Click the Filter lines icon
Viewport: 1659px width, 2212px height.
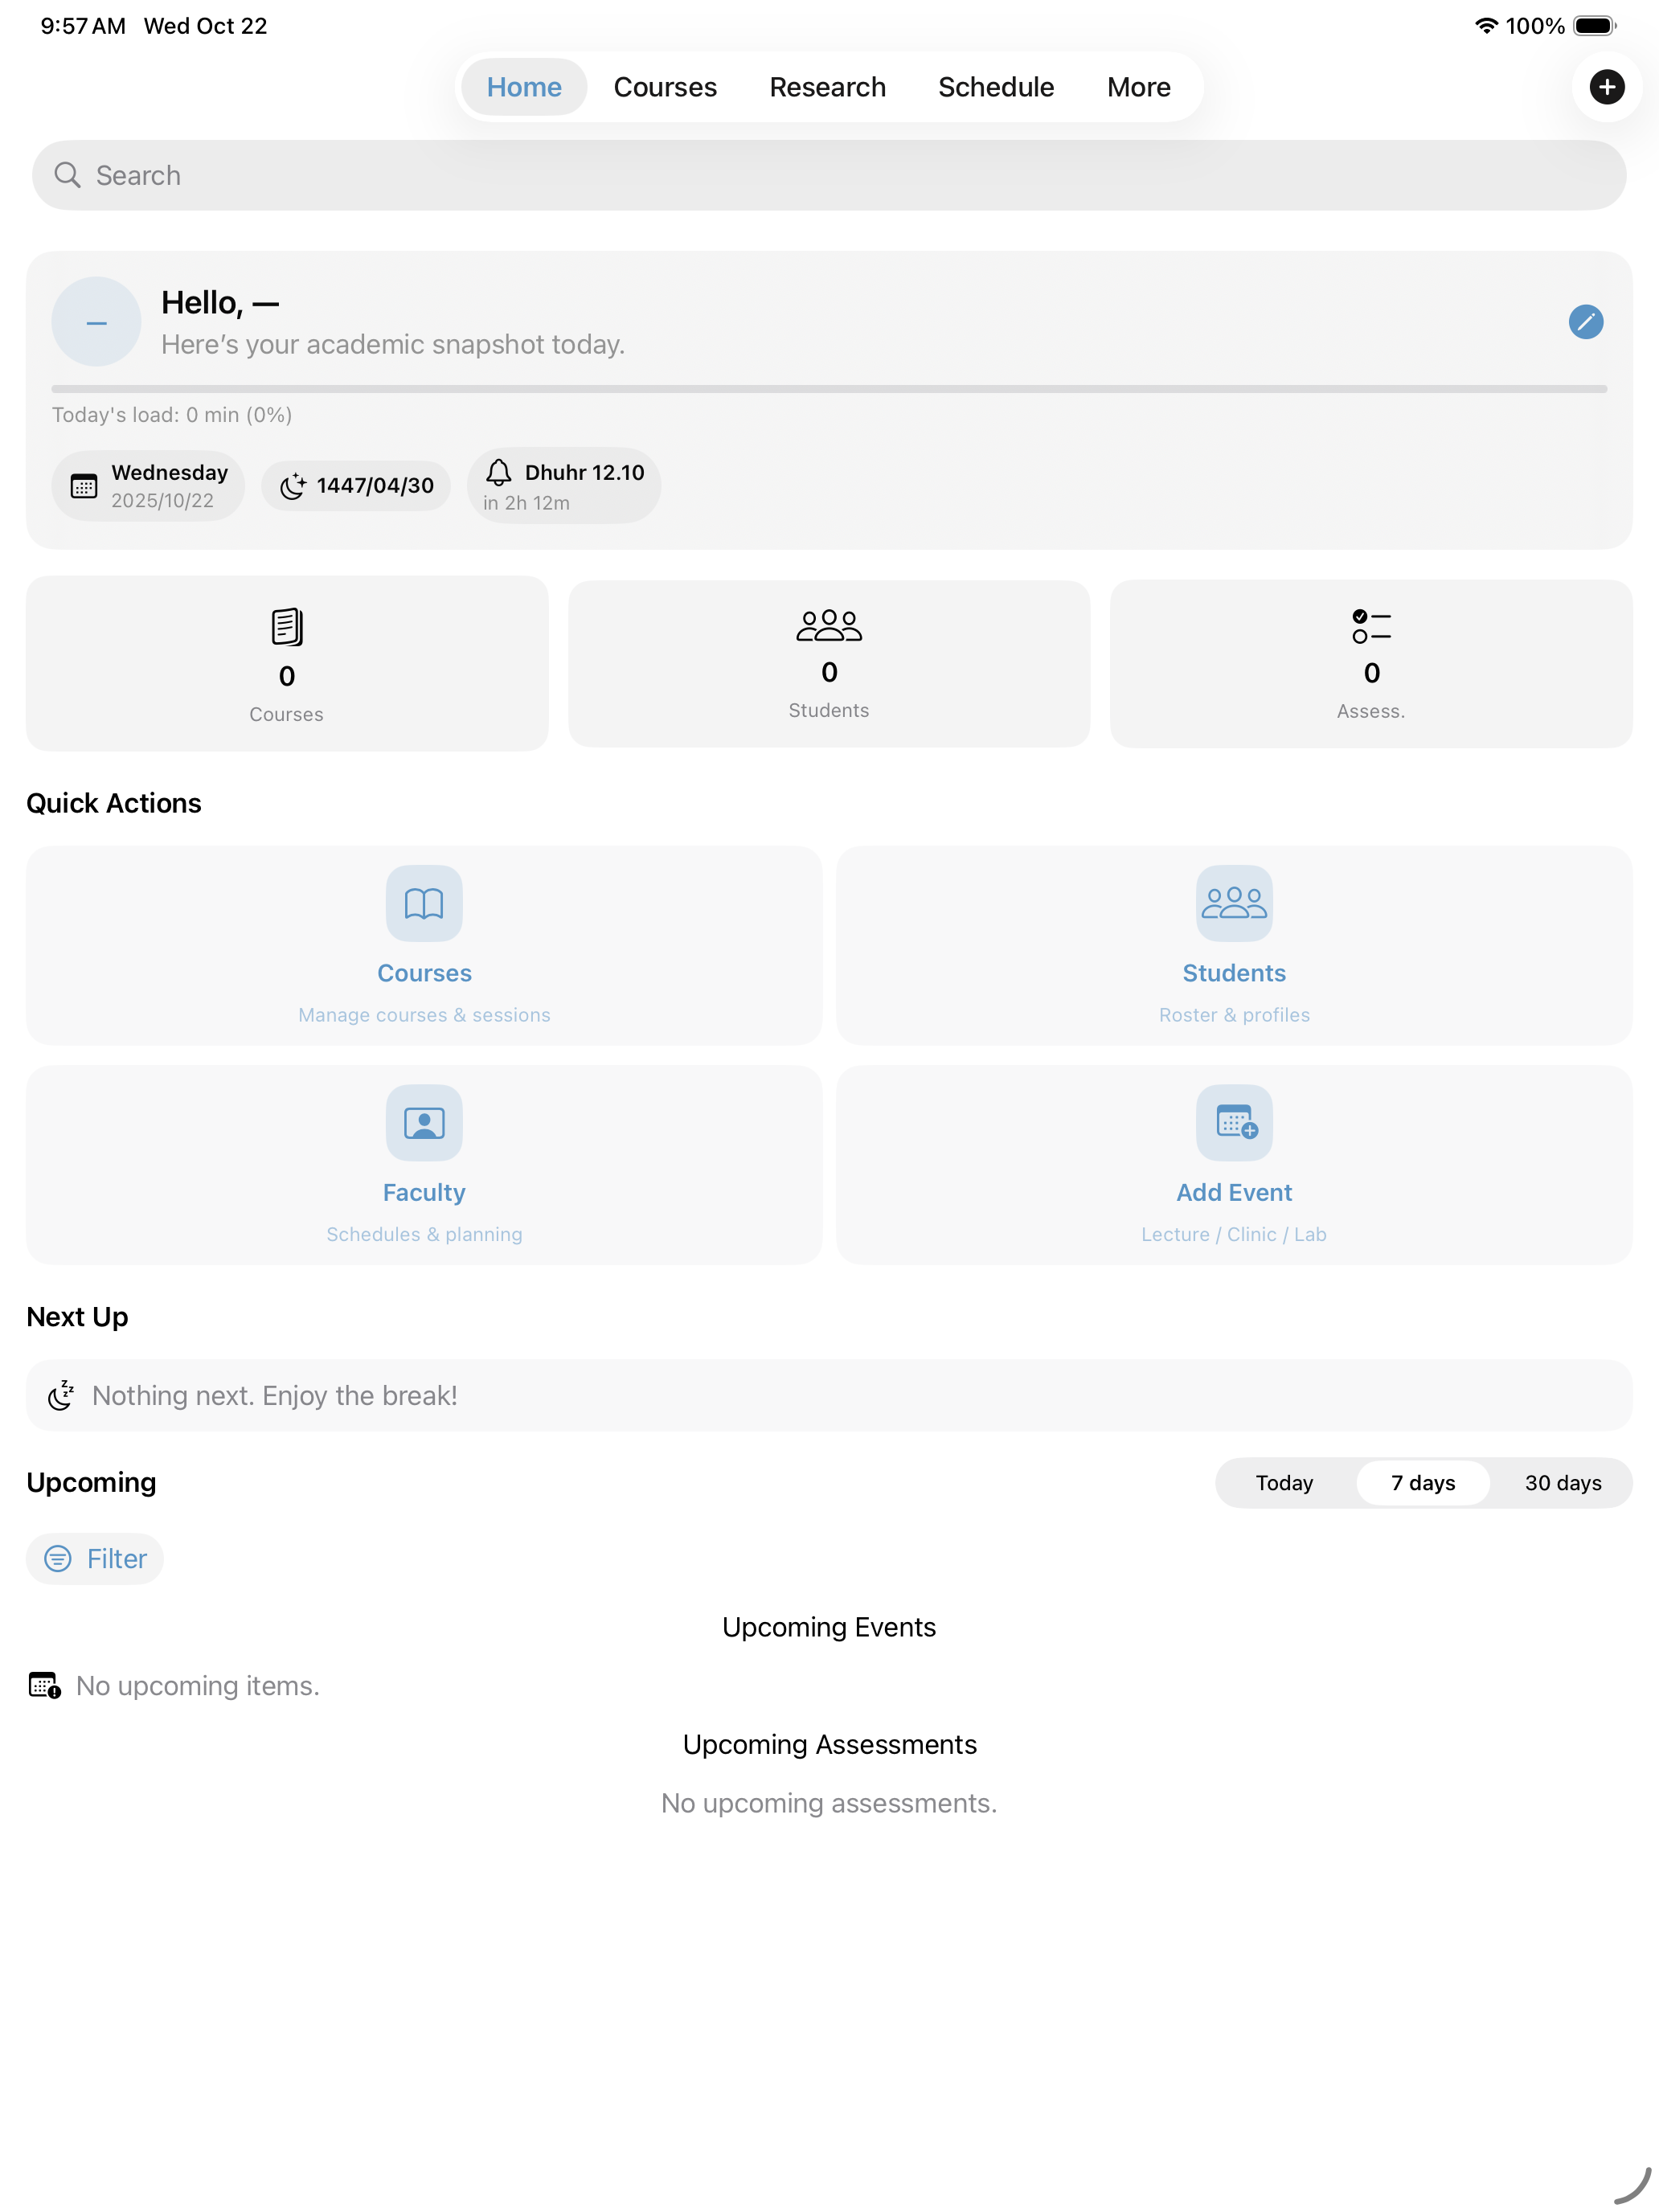tap(58, 1559)
